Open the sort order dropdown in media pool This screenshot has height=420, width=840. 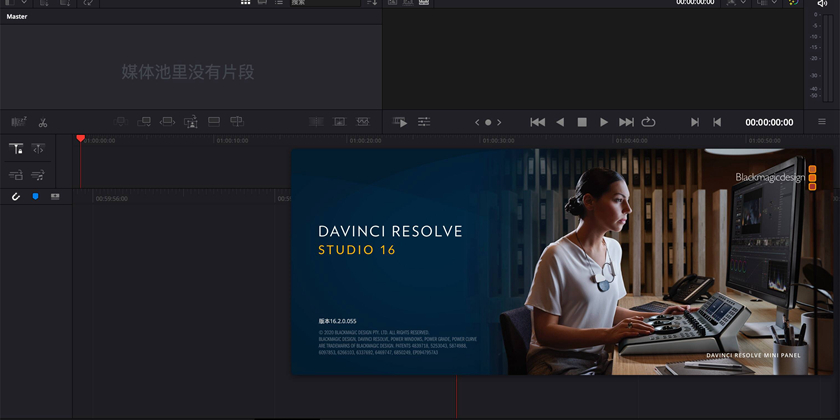point(372,3)
